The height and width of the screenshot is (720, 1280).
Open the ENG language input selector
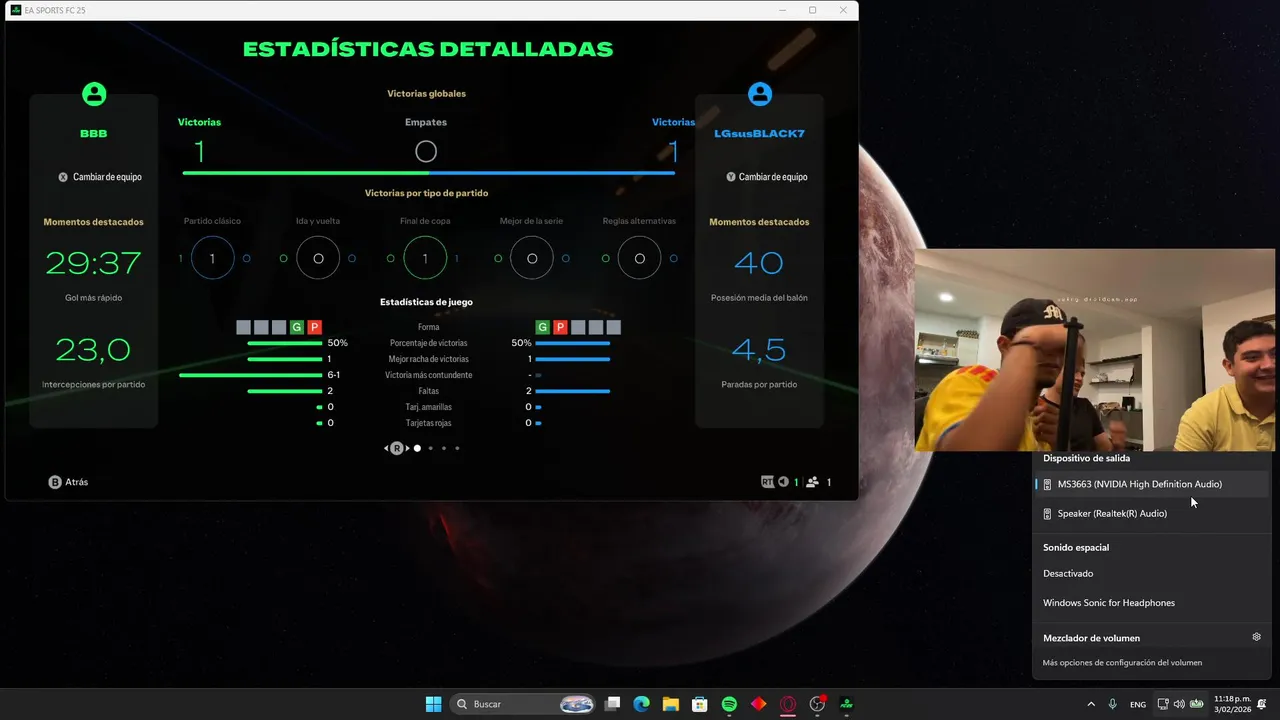[x=1138, y=704]
